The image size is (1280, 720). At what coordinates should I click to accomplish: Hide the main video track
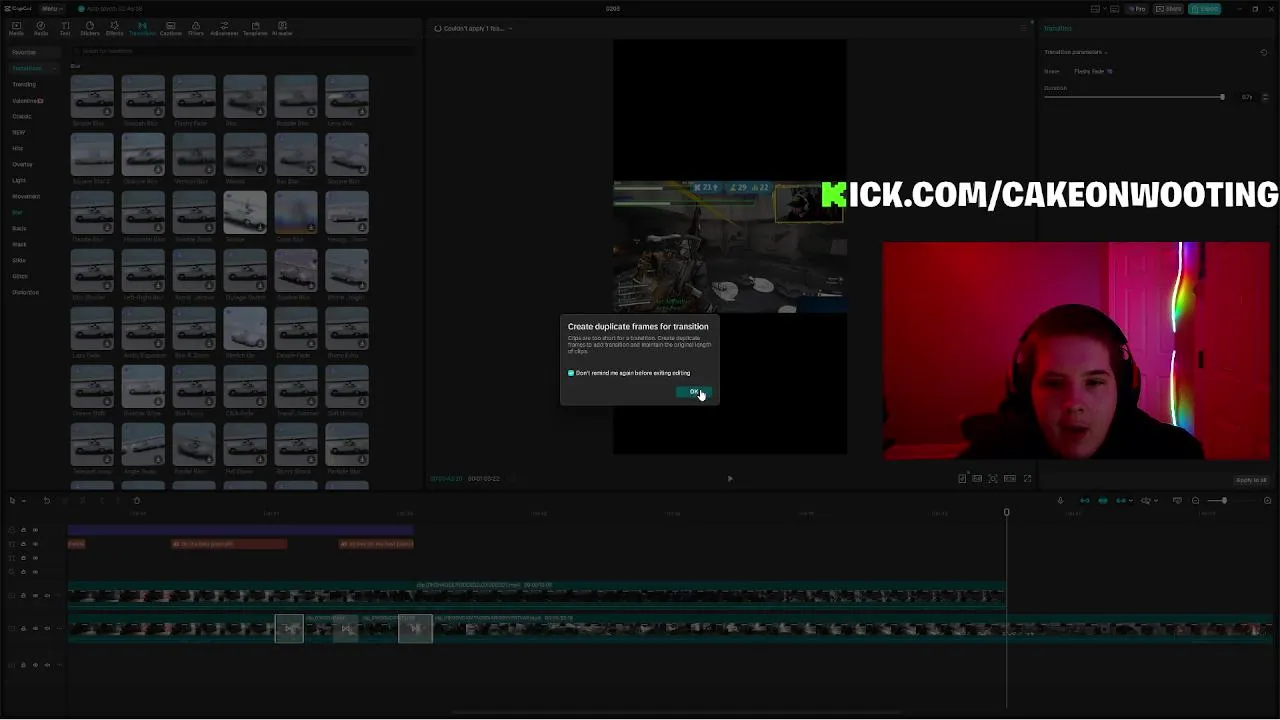click(x=35, y=629)
